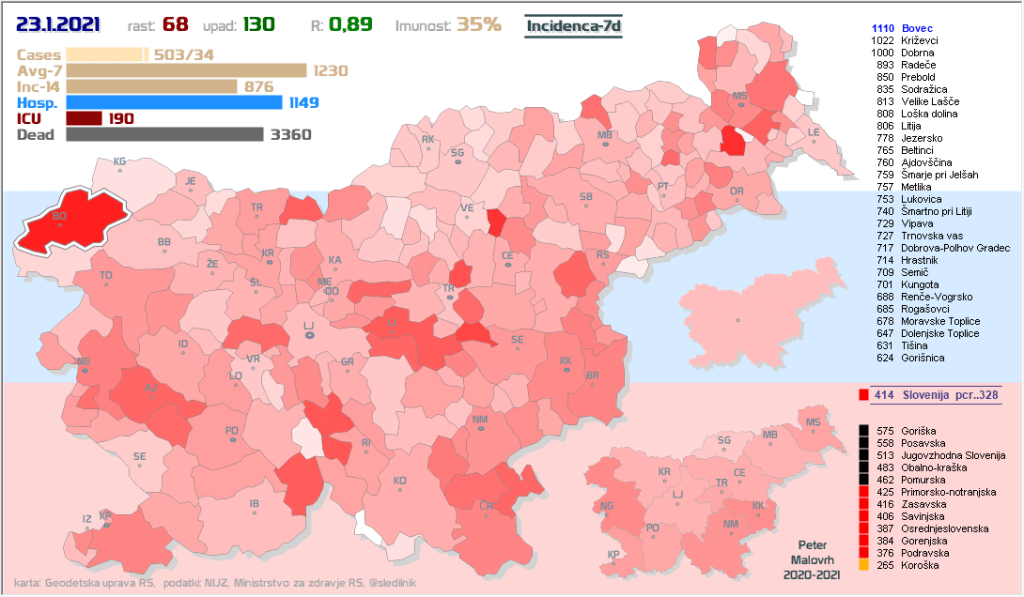
Task: Click the LJ marker on the main map
Action: click(309, 330)
